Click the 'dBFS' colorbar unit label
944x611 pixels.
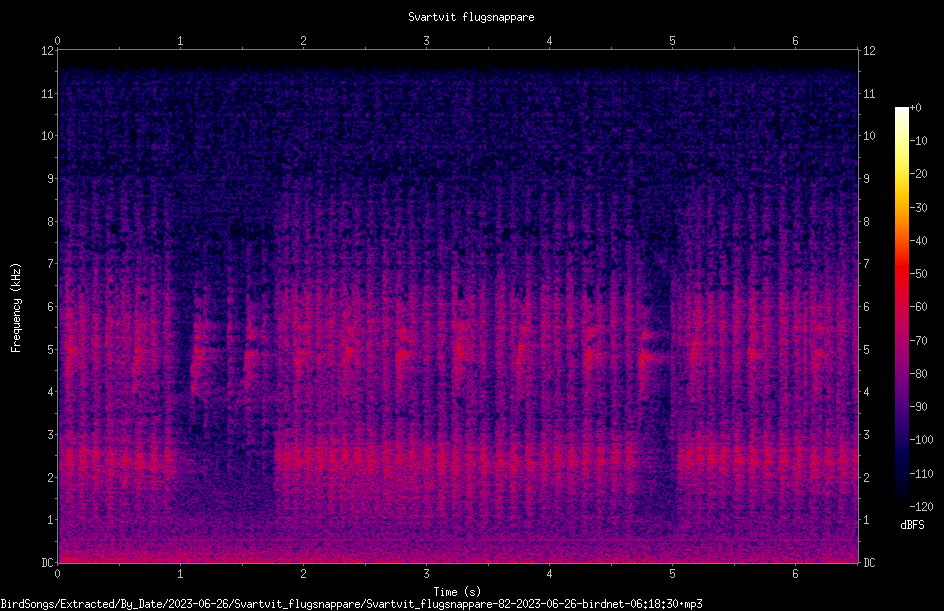(912, 525)
